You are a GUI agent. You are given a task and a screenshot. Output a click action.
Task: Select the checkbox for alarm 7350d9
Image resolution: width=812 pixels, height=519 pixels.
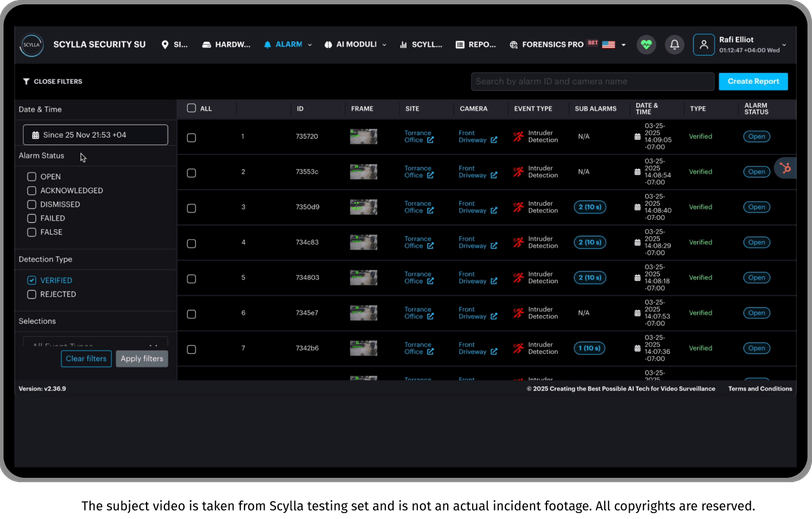(191, 208)
